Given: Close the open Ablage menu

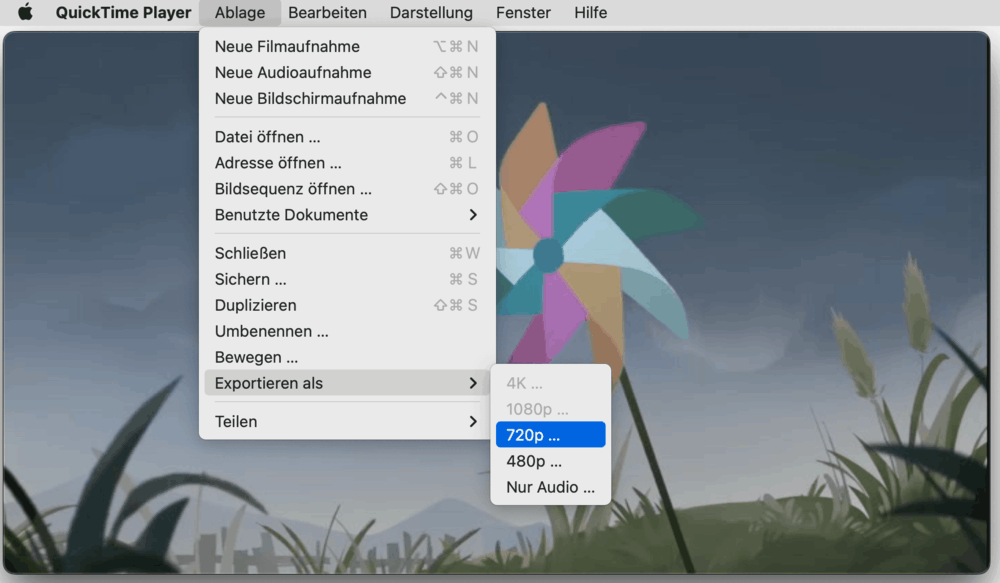Looking at the screenshot, I should pos(240,13).
